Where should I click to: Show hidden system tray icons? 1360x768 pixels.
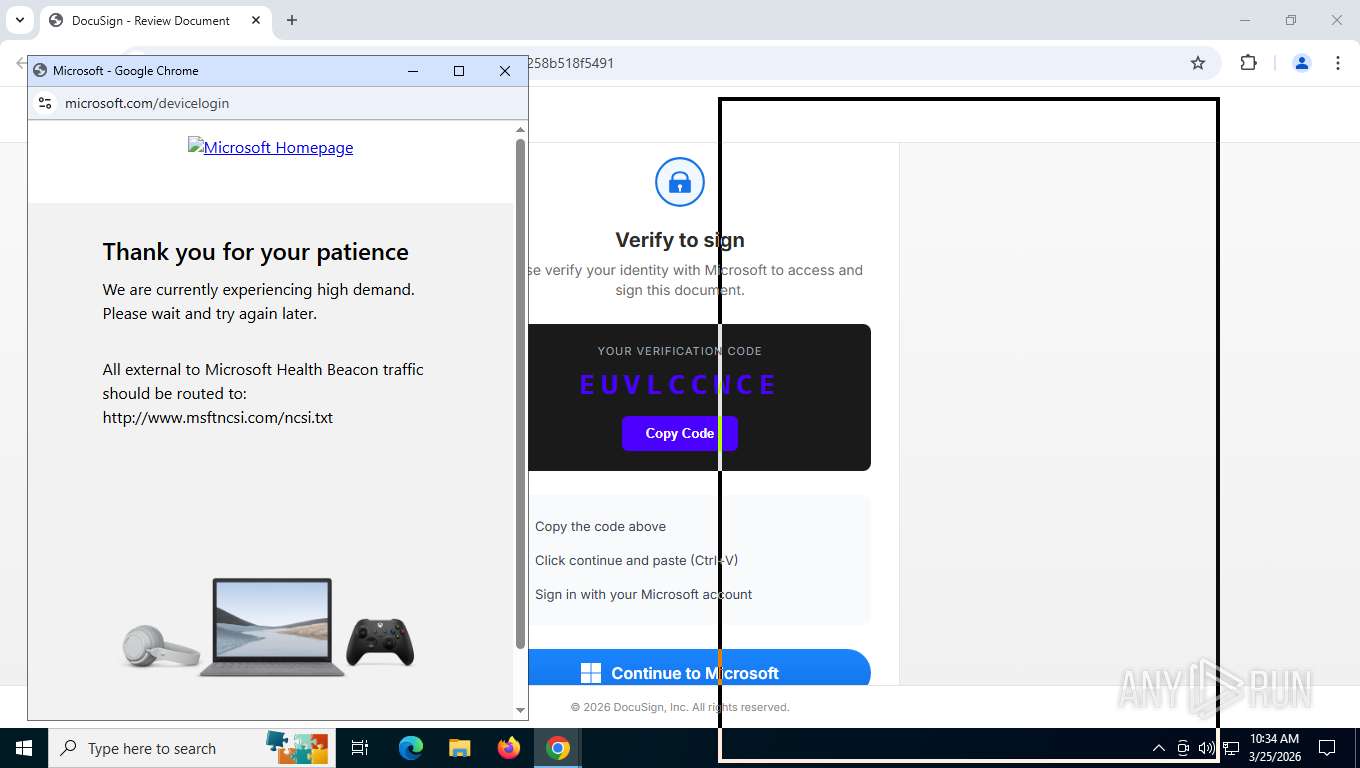coord(1159,748)
